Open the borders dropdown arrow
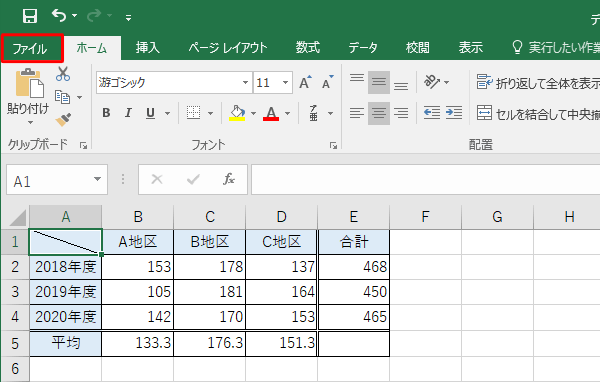 210,113
